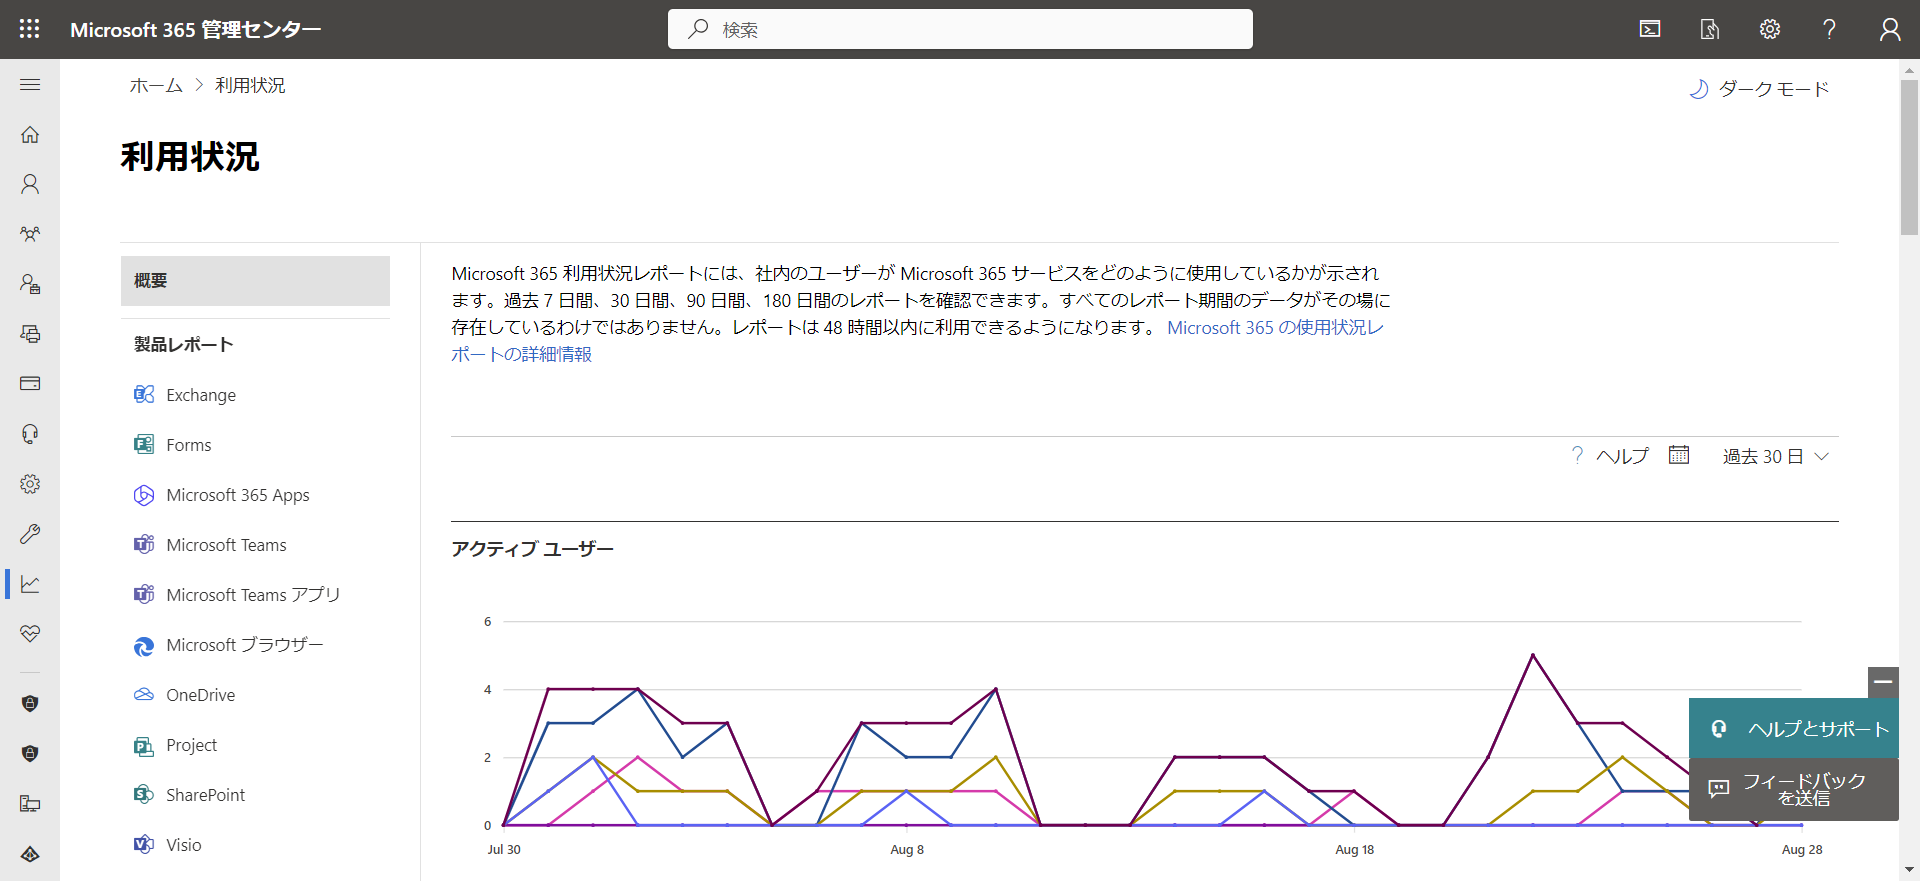1920x881 pixels.
Task: Open Health heart icon in sidebar
Action: click(x=30, y=634)
